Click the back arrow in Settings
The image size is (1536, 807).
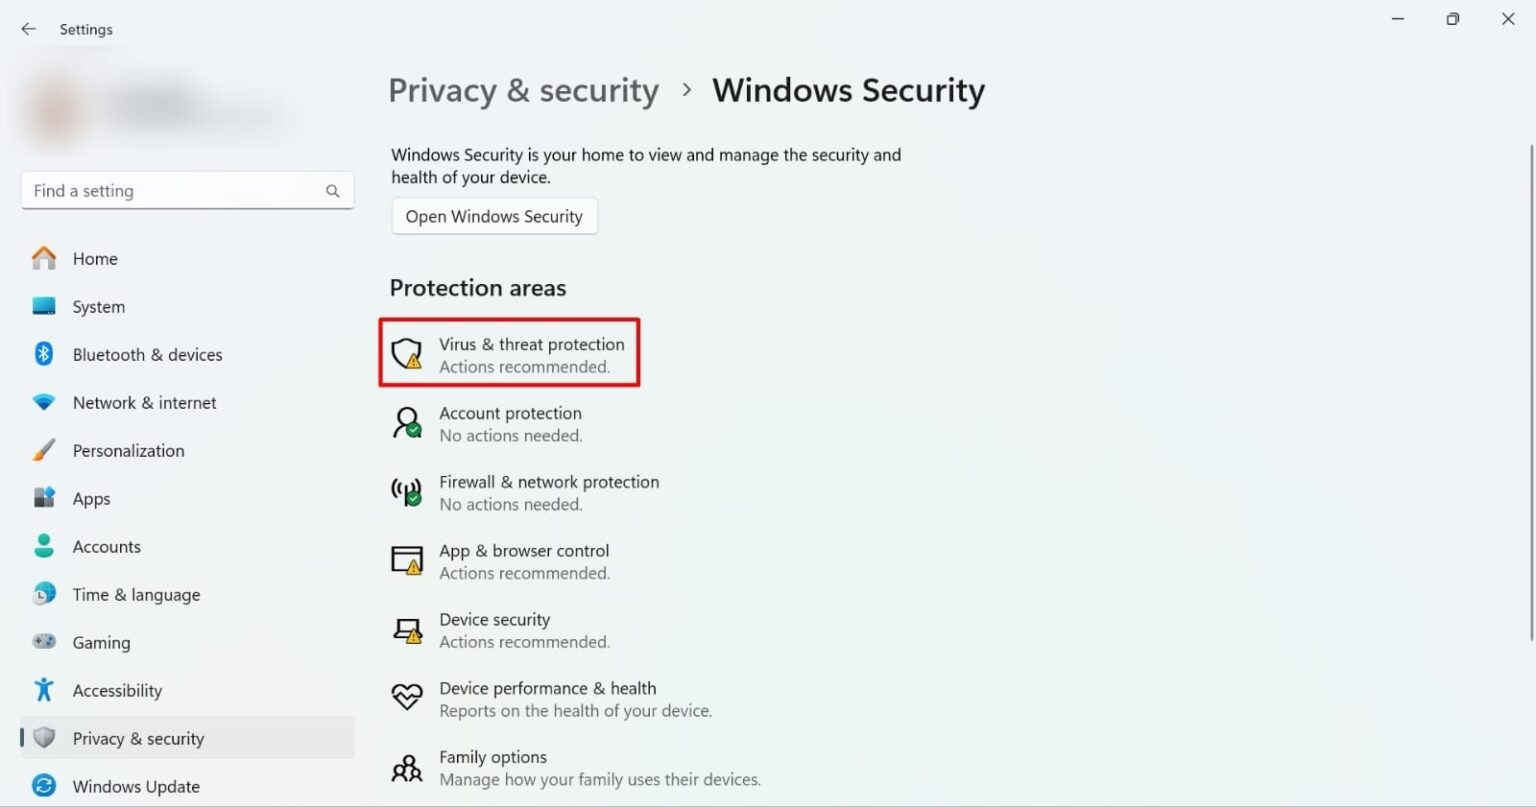[x=28, y=29]
